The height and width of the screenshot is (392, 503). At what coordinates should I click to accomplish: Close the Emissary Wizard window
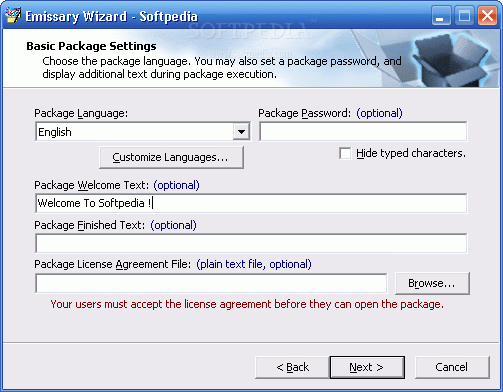(487, 16)
